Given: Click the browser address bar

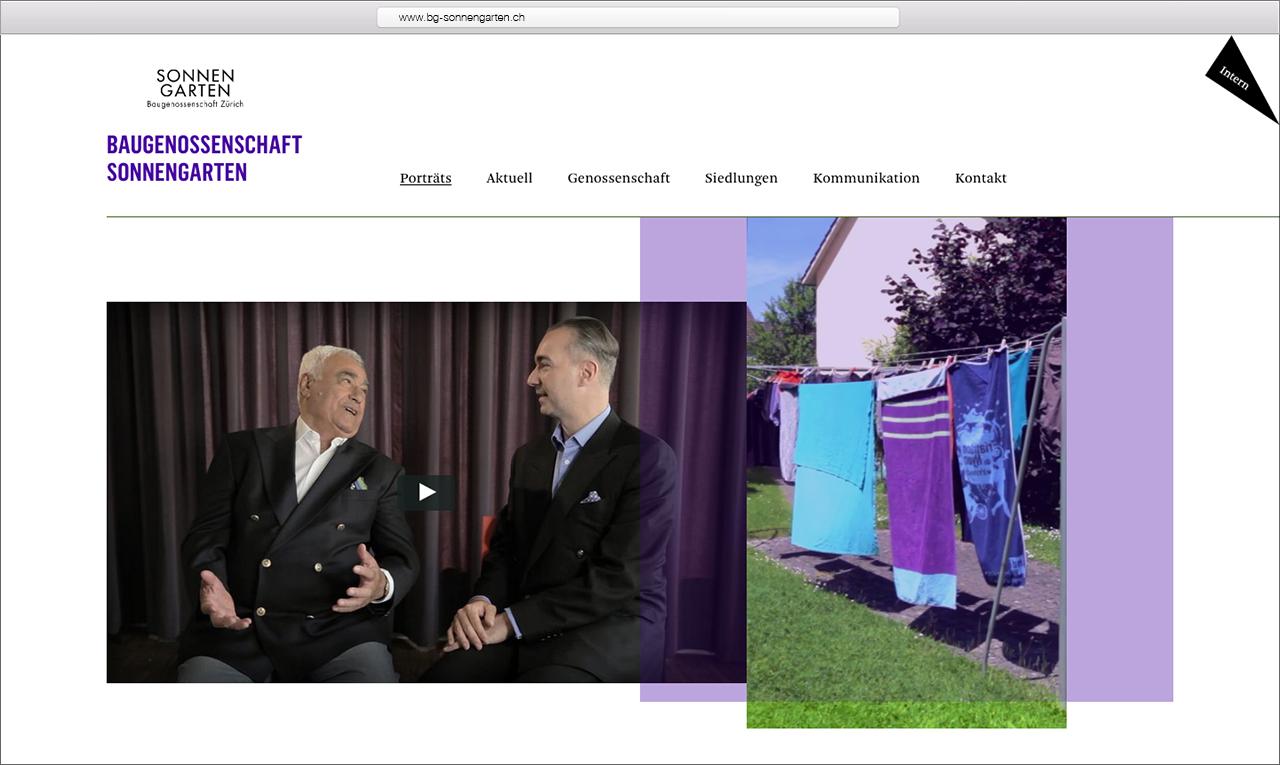Looking at the screenshot, I should (x=638, y=17).
